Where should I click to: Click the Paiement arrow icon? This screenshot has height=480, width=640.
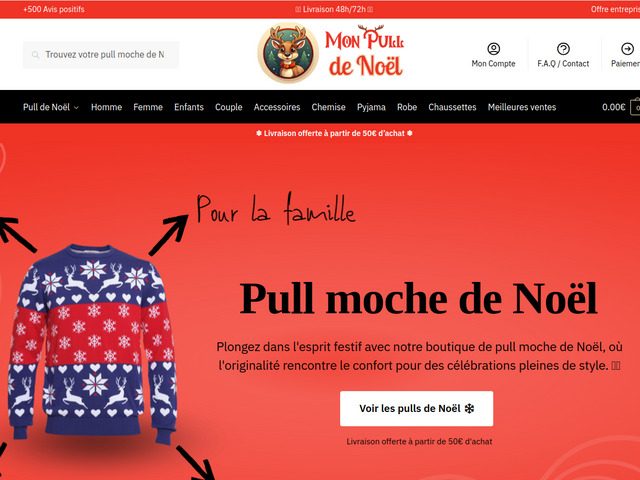[627, 49]
